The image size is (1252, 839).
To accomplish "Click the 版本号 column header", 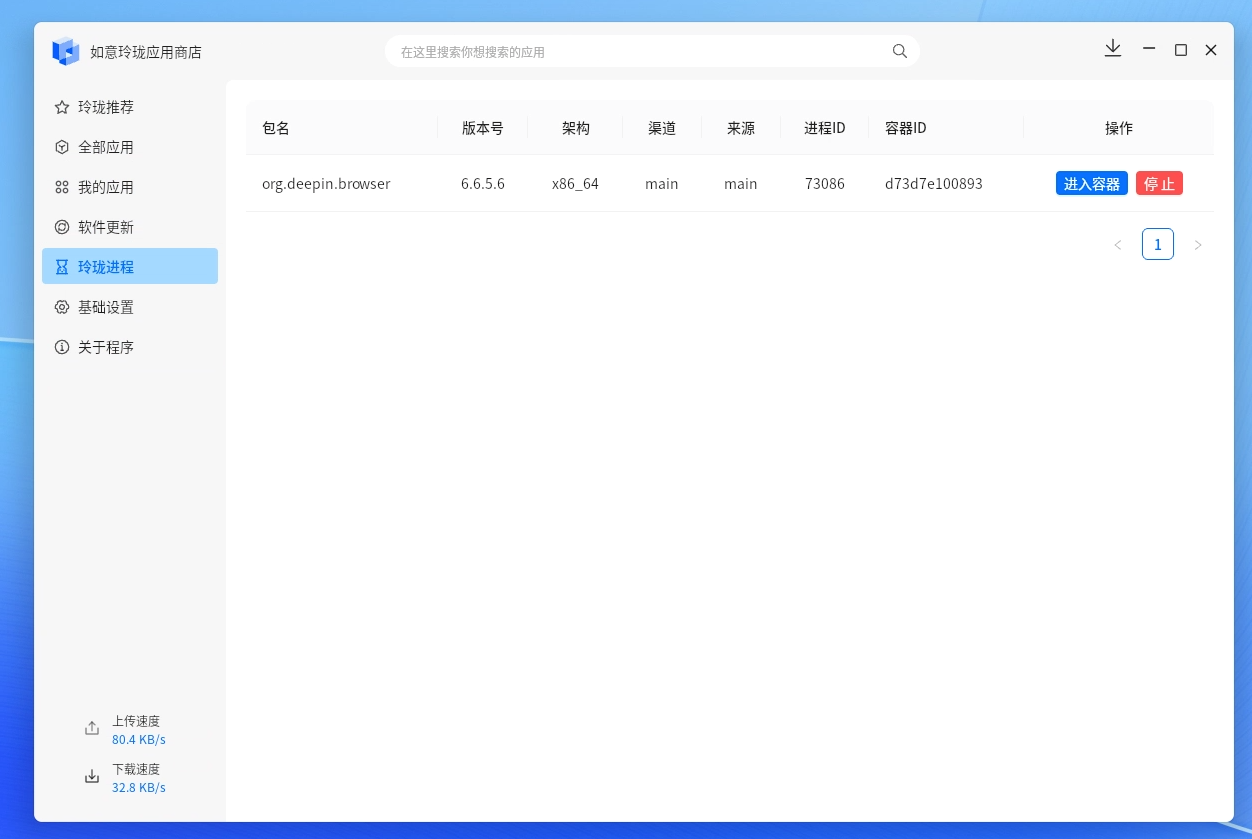I will [x=483, y=128].
